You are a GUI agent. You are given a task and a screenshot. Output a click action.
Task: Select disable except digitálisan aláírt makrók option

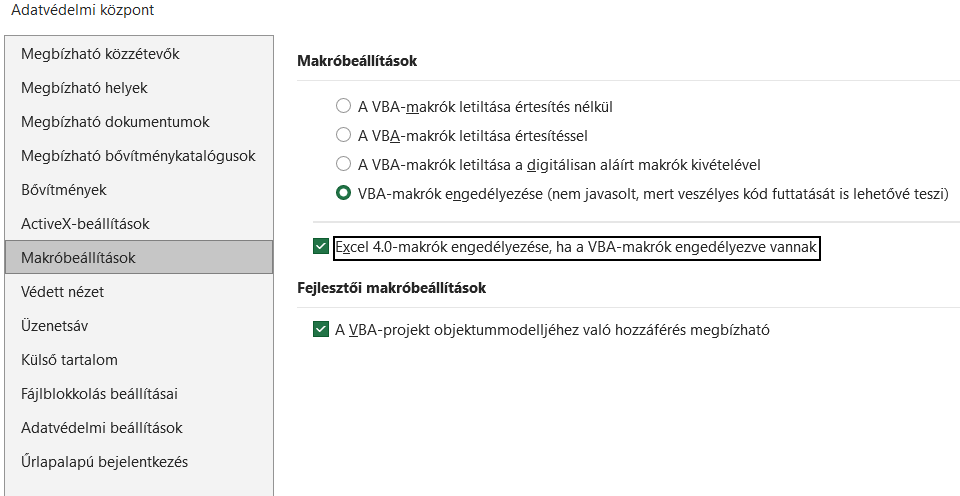pos(344,164)
